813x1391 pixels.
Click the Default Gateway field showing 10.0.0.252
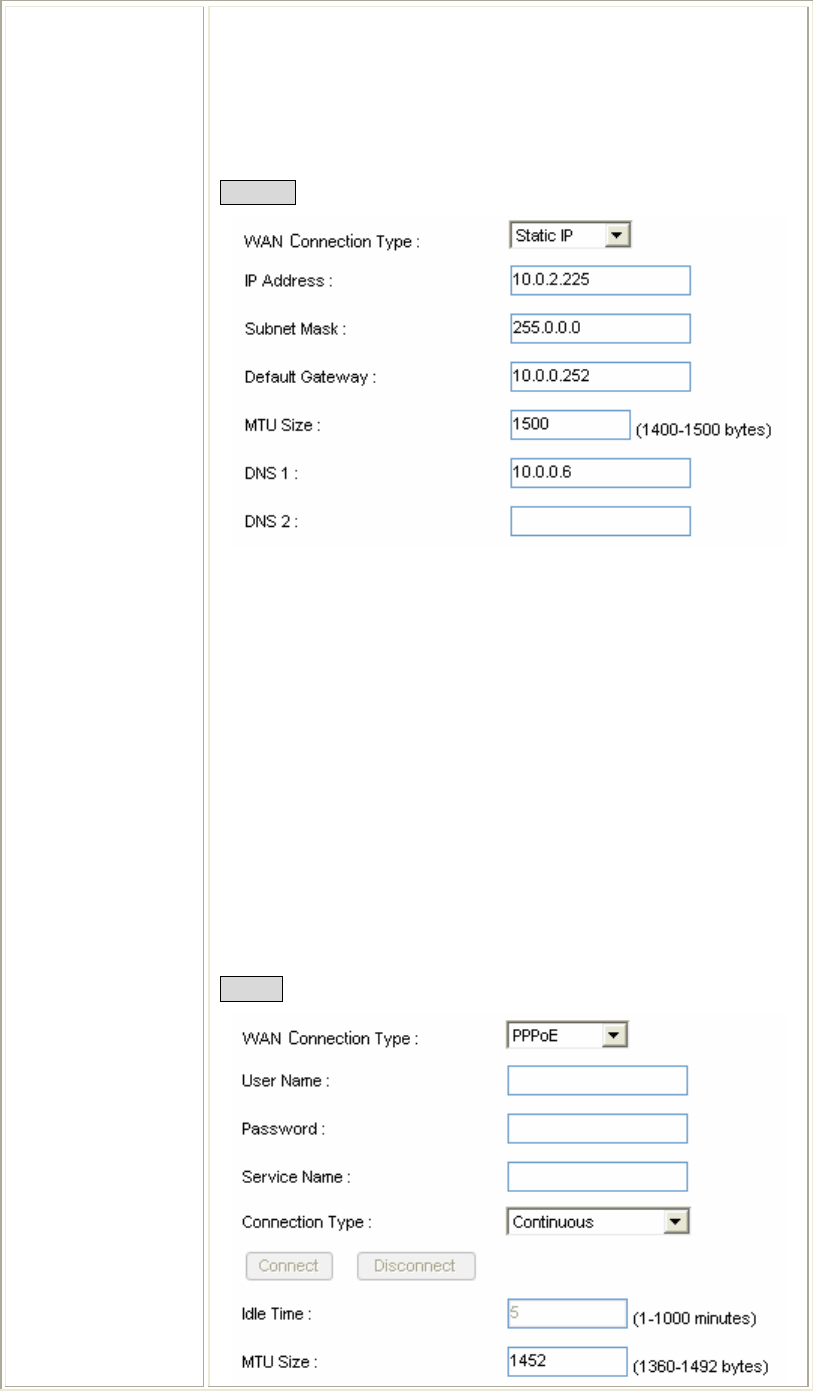tap(600, 376)
